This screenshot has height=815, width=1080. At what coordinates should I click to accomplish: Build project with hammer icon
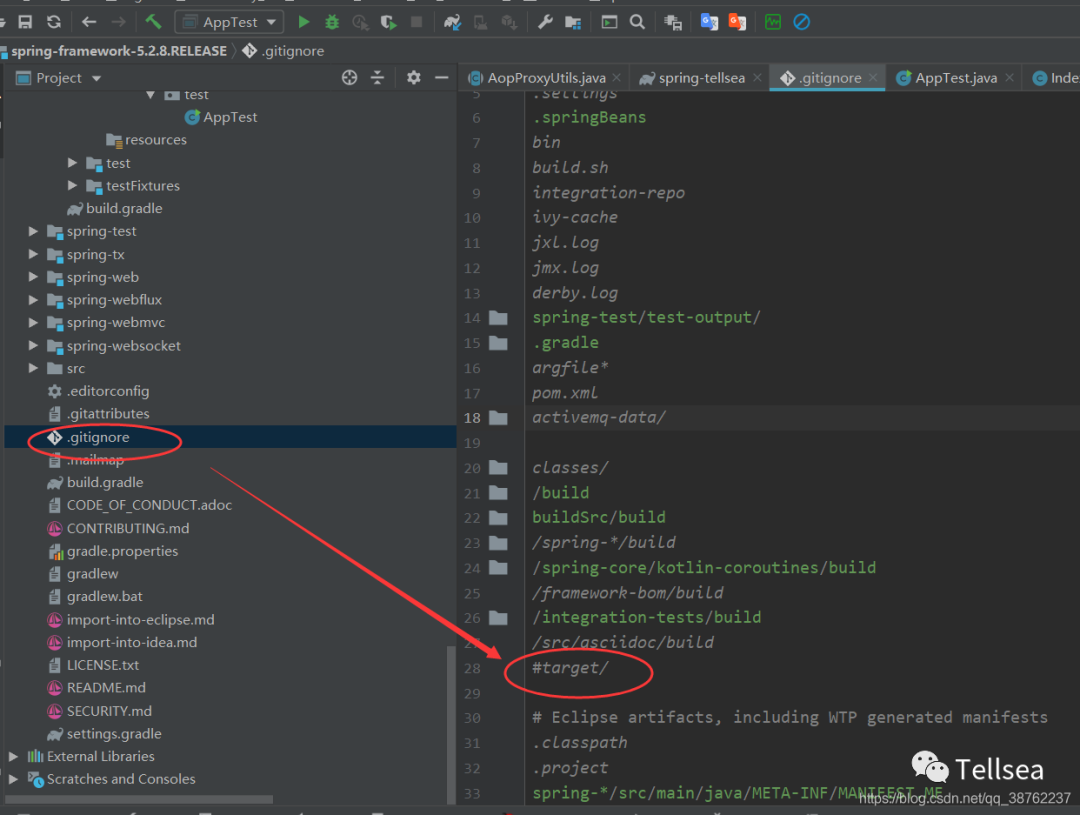(x=153, y=22)
